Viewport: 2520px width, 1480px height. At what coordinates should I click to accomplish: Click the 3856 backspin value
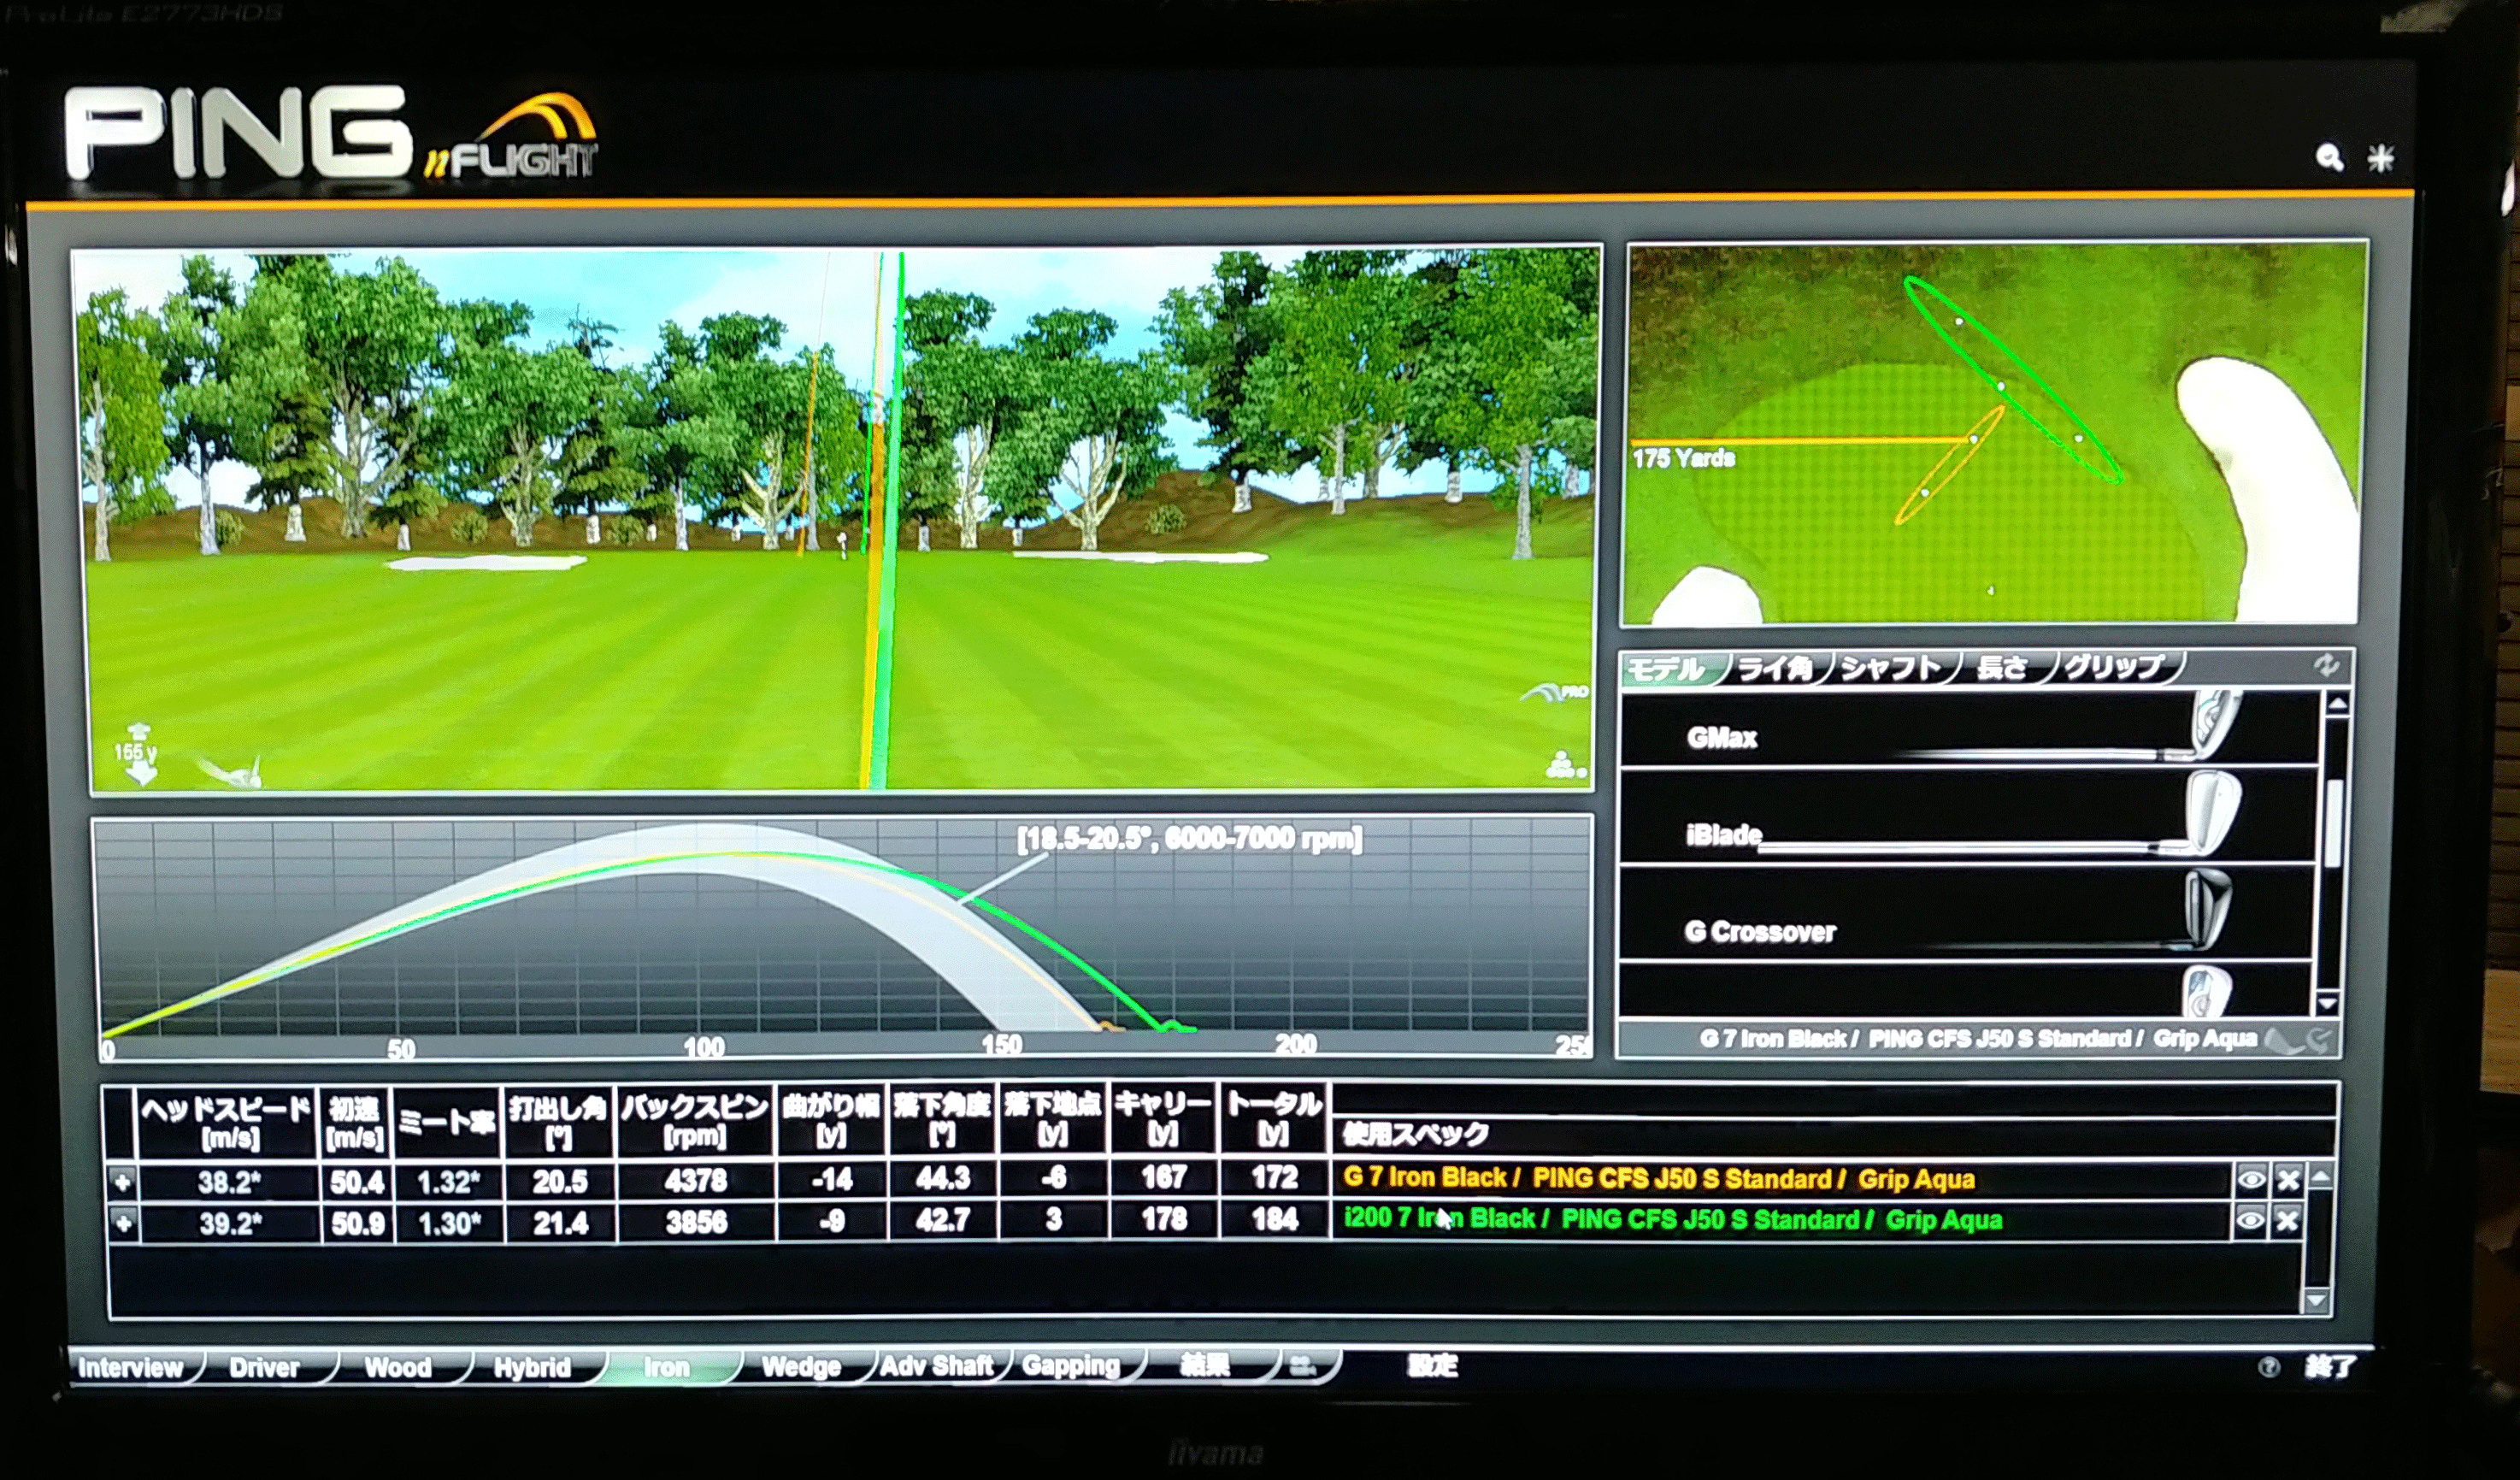point(696,1222)
